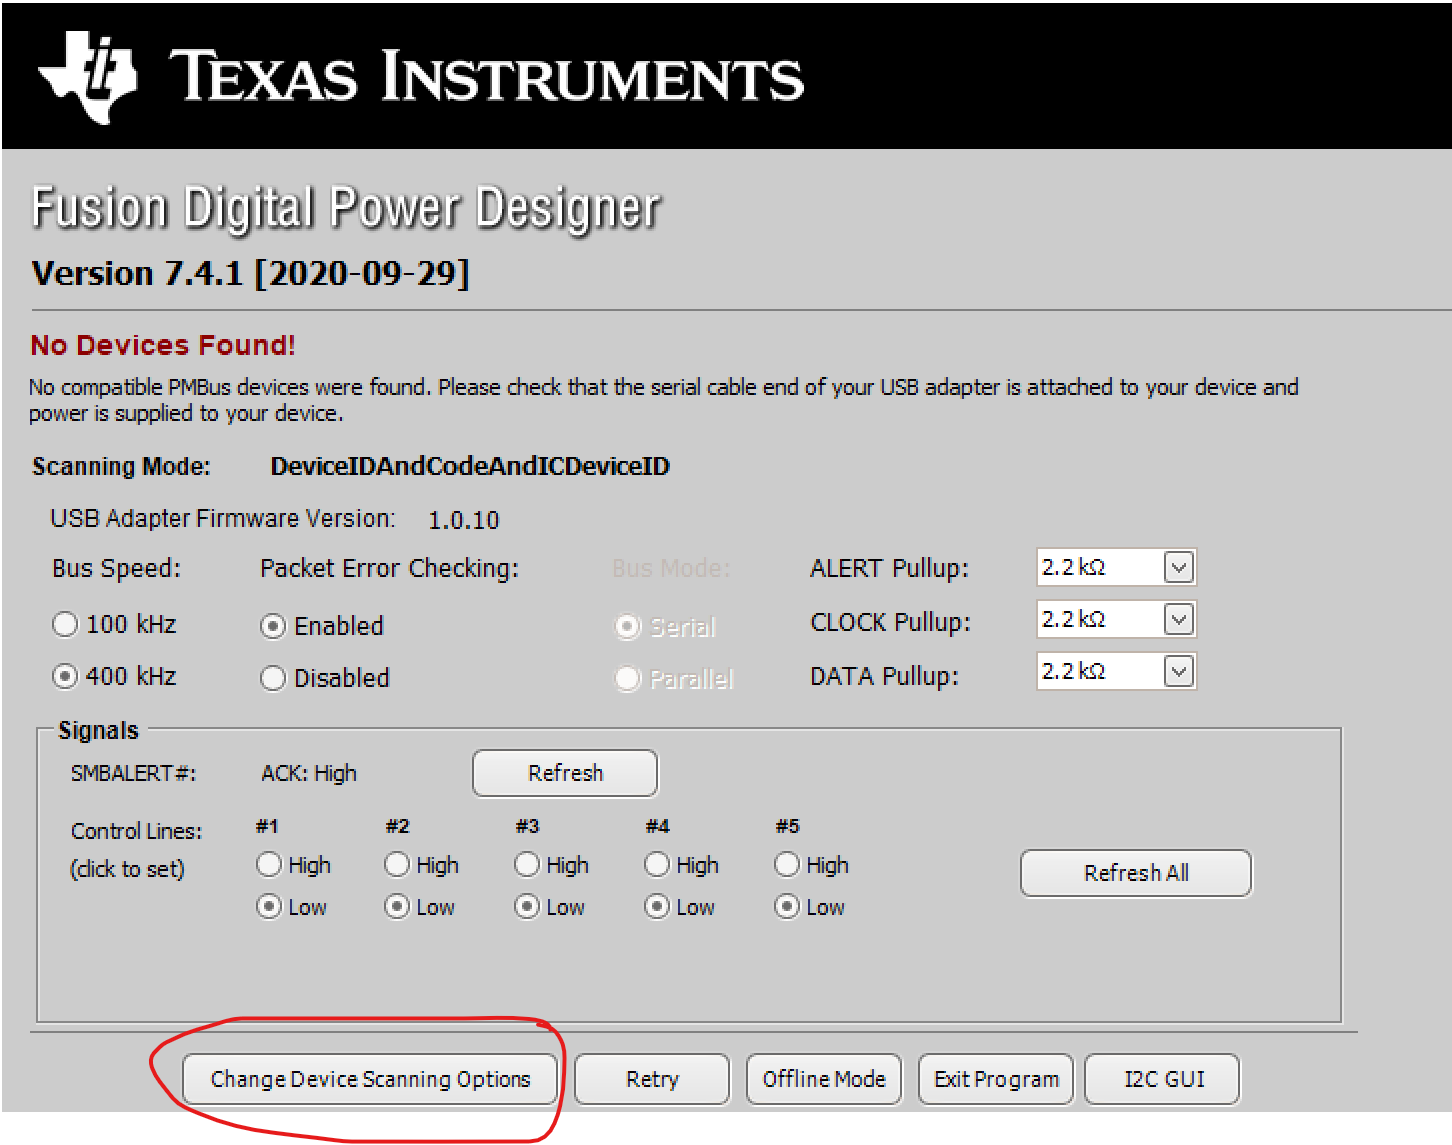The width and height of the screenshot is (1452, 1145).
Task: Retry the device scan
Action: click(652, 1080)
